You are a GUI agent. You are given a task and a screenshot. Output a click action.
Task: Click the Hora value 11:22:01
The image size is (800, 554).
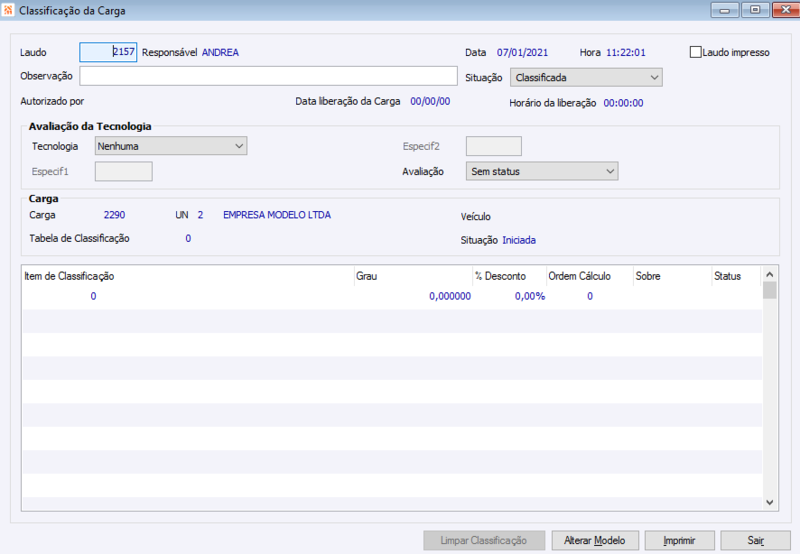coord(626,52)
